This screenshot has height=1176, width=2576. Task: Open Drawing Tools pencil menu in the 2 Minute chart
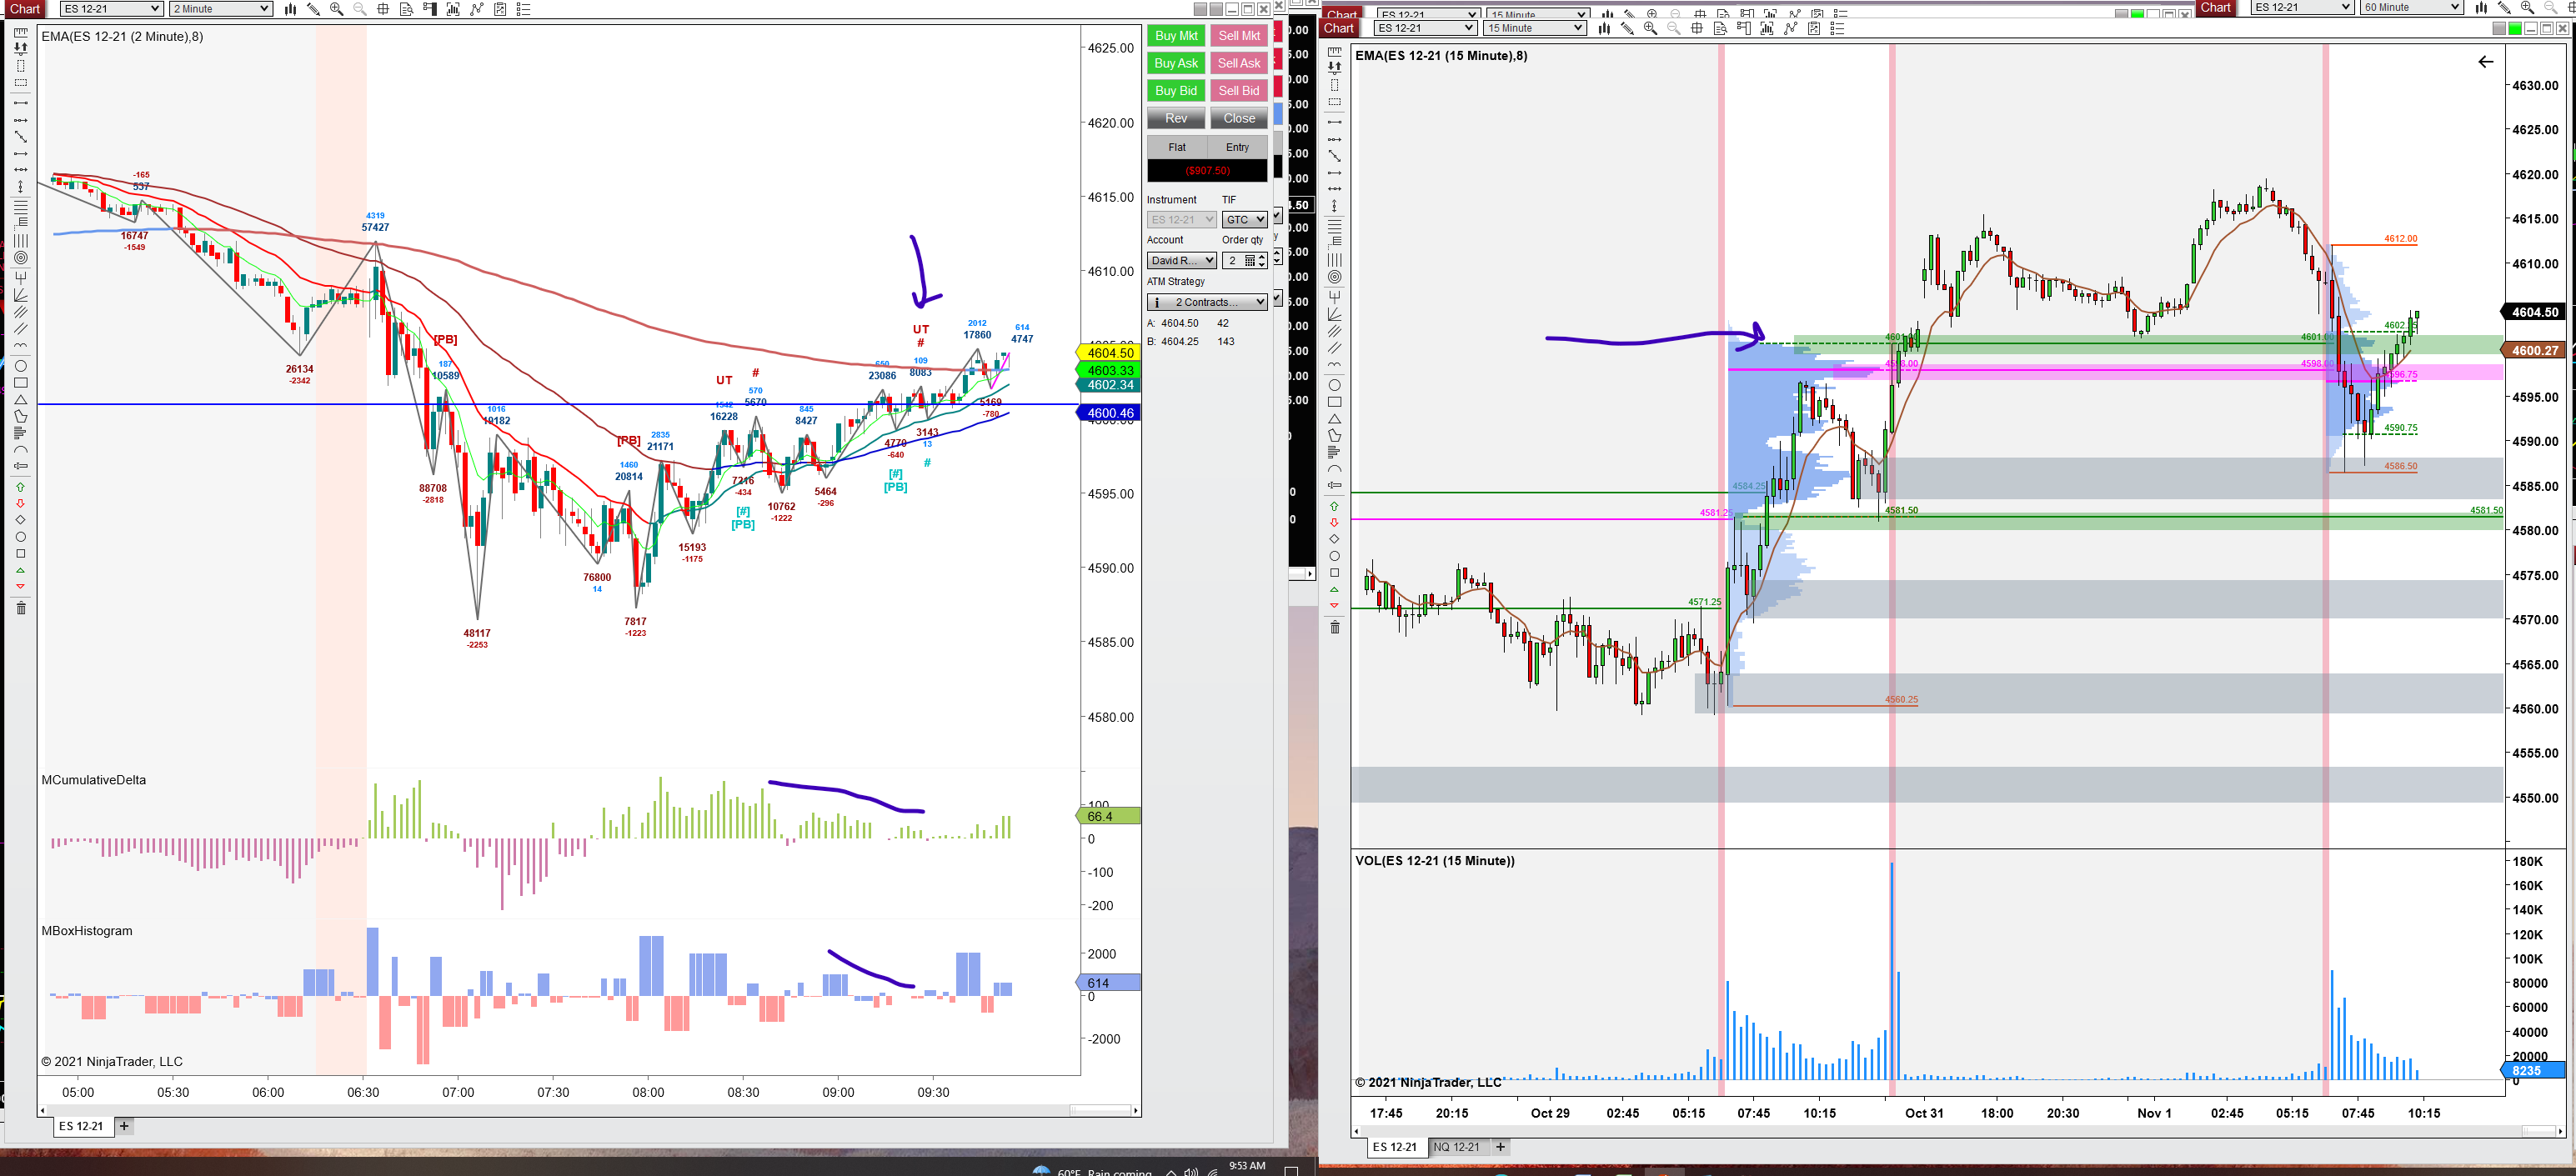[x=313, y=9]
